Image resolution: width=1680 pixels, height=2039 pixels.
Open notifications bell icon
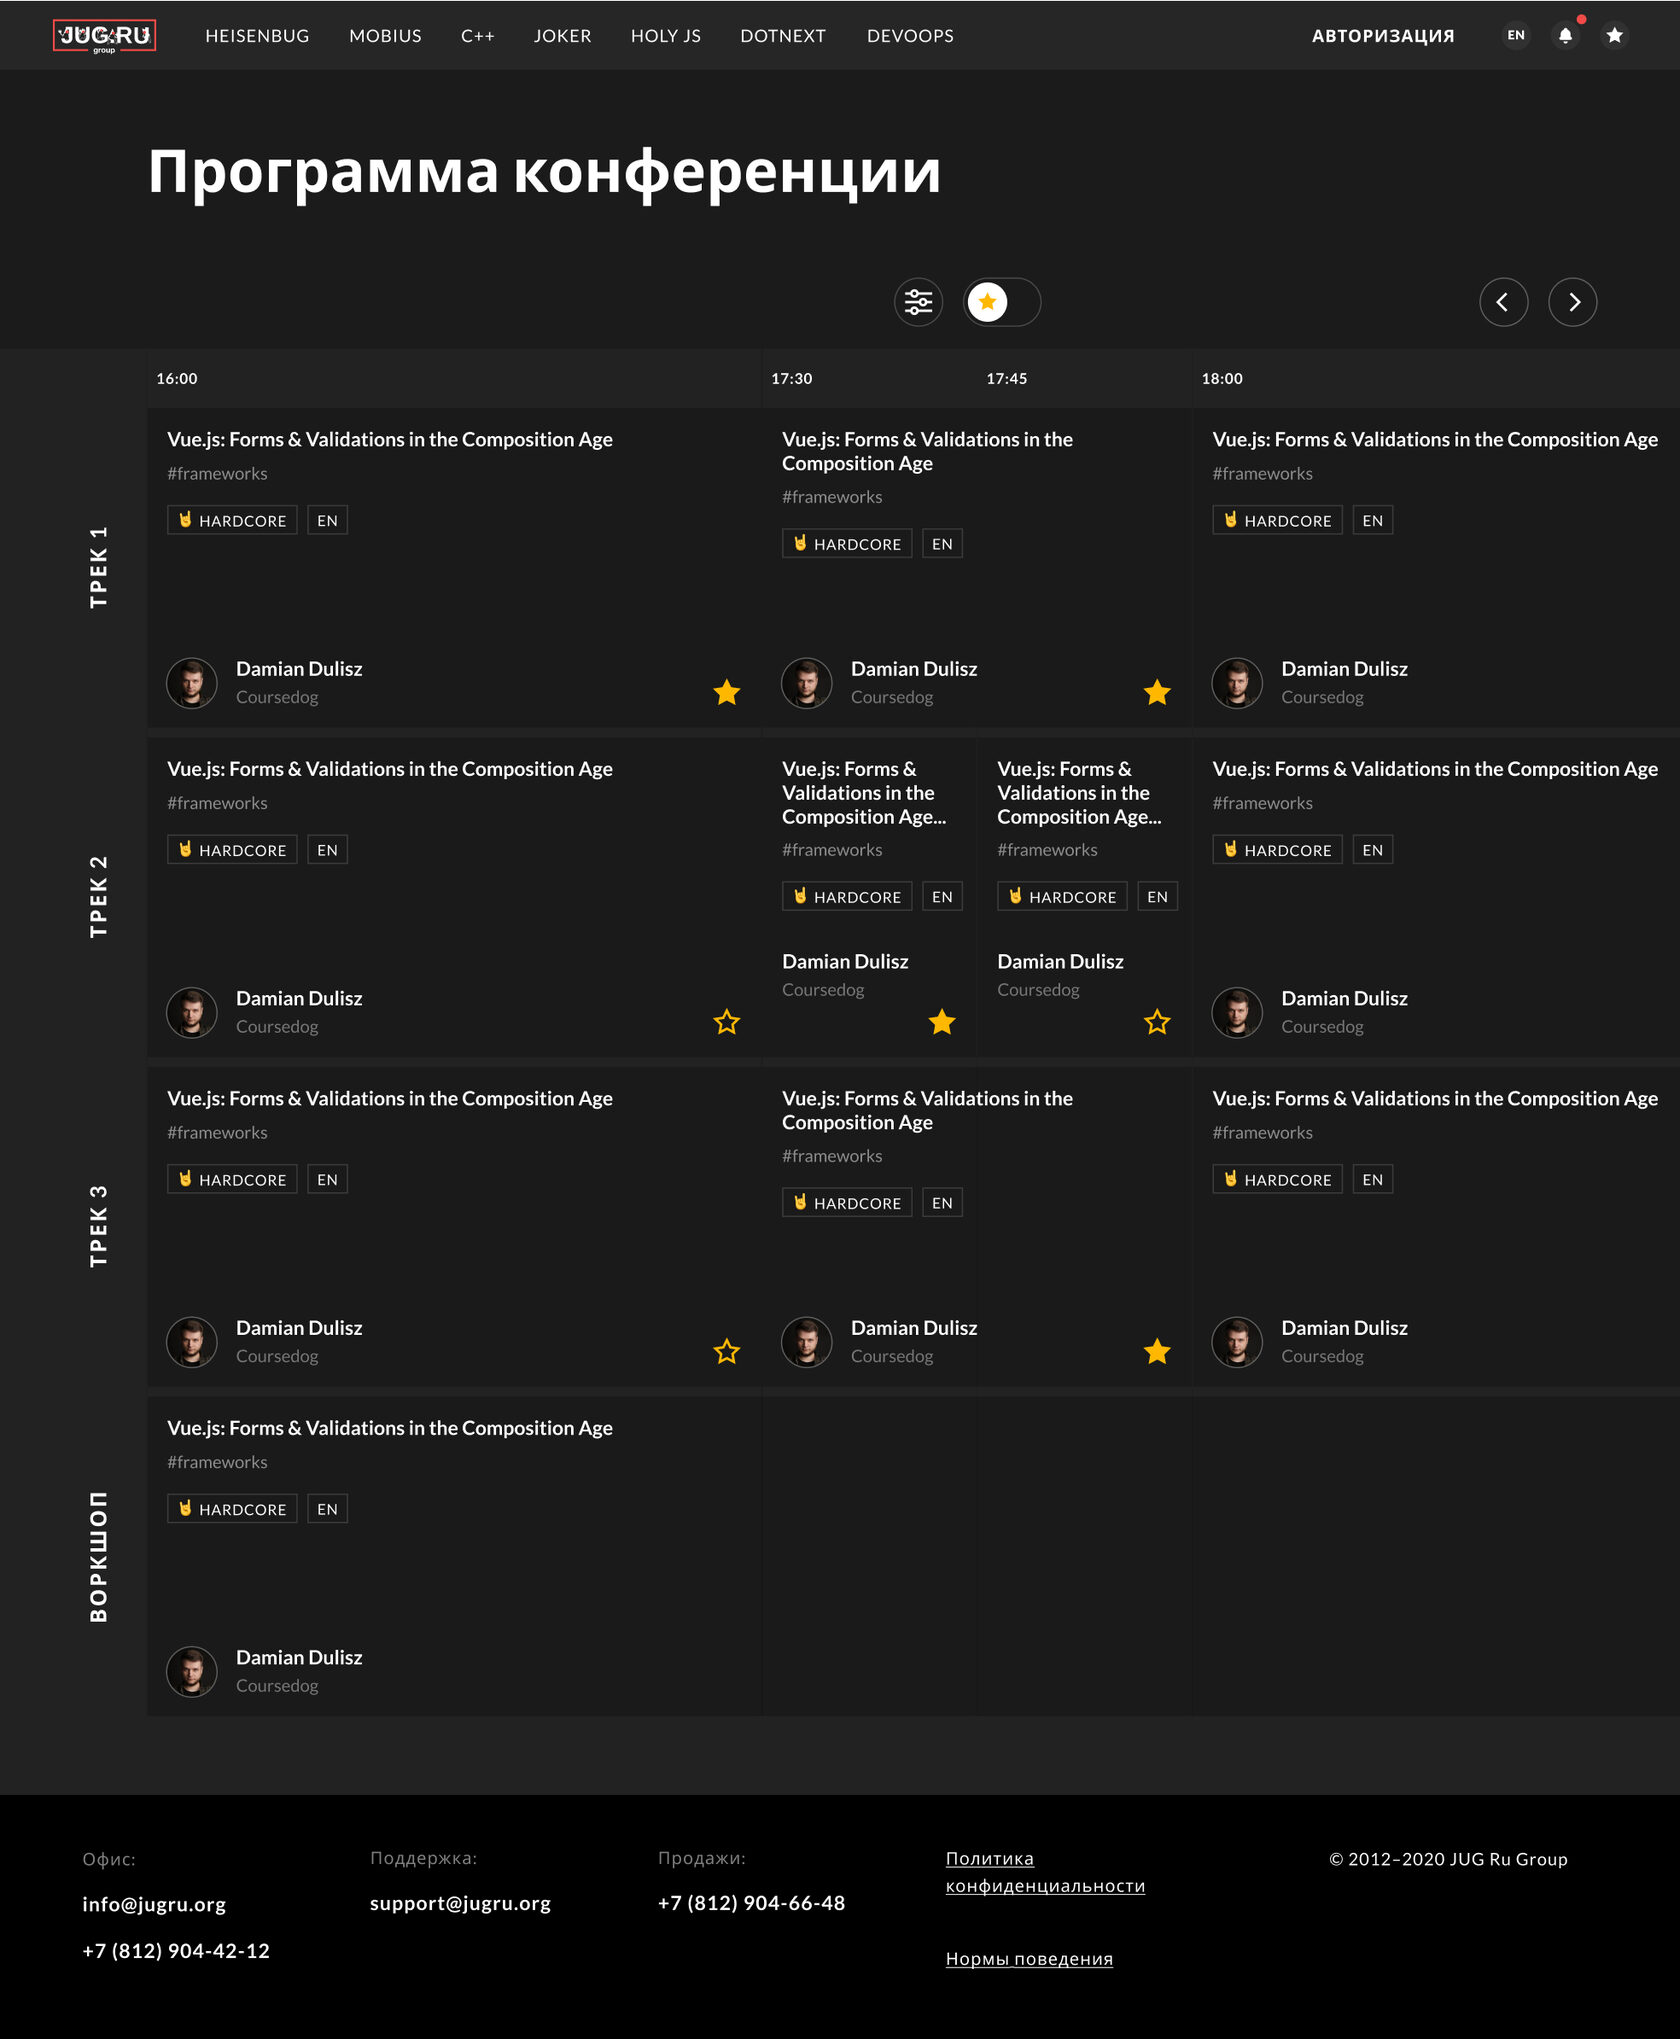click(1565, 36)
